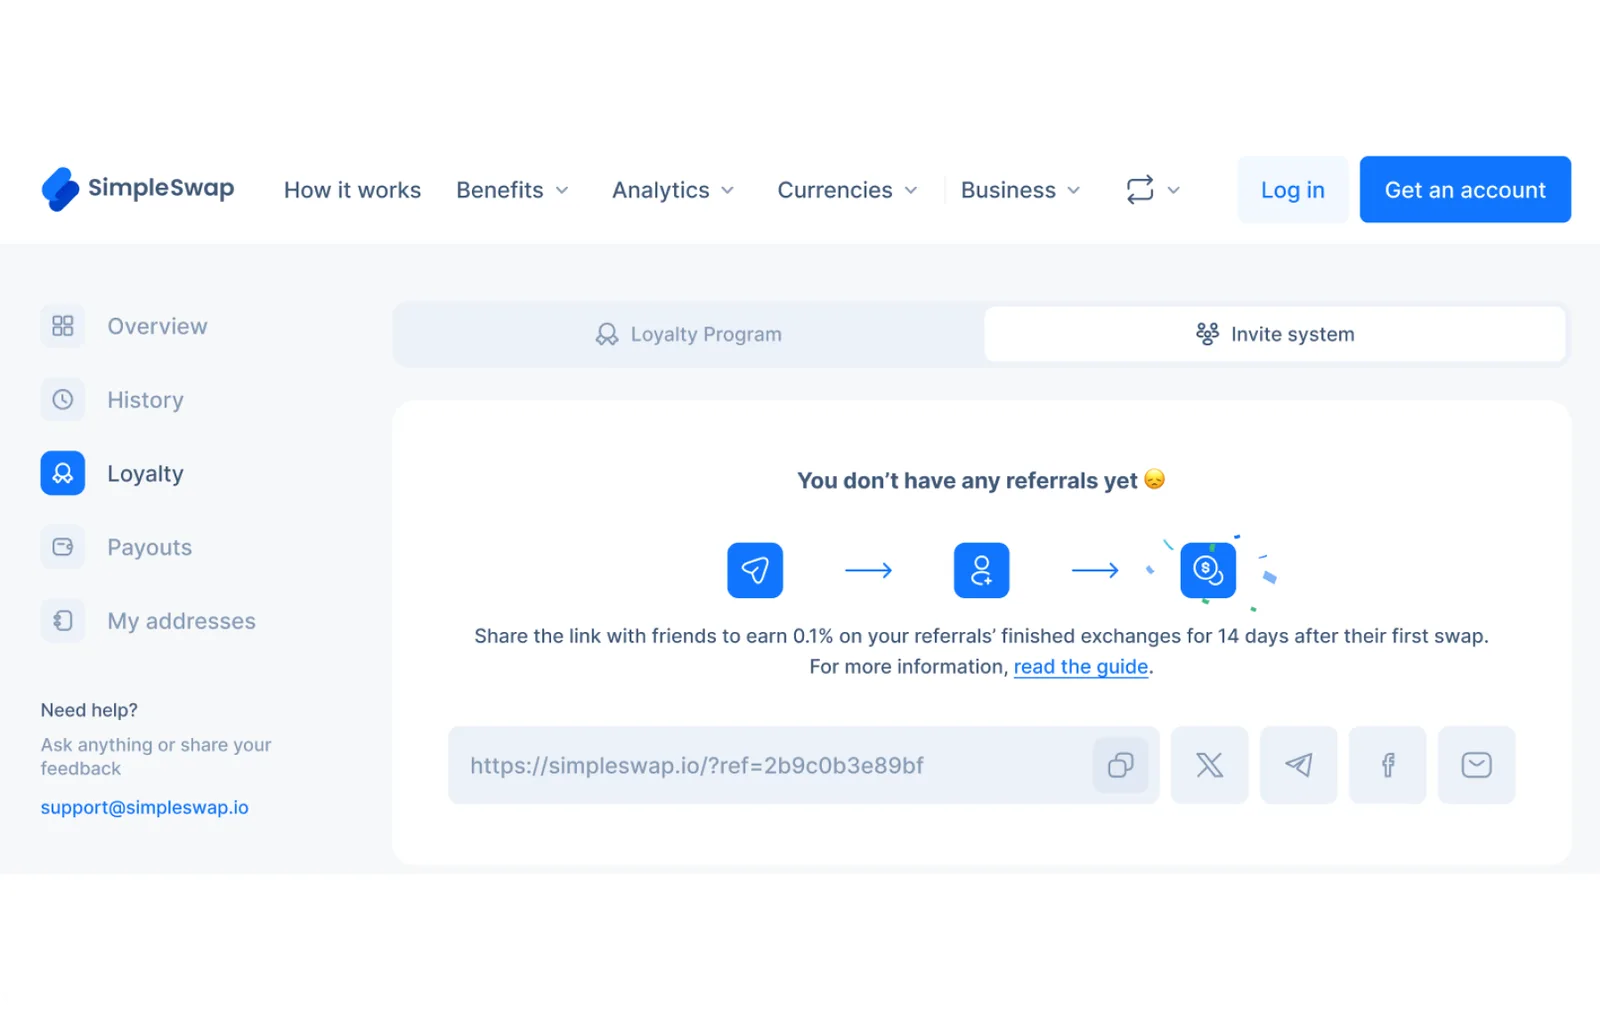The height and width of the screenshot is (1020, 1600).
Task: Click the paper plane share step icon
Action: [x=755, y=570]
